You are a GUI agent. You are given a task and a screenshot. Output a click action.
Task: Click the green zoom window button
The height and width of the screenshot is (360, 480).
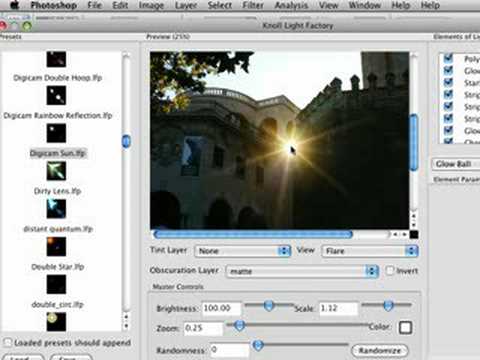(x=27, y=25)
